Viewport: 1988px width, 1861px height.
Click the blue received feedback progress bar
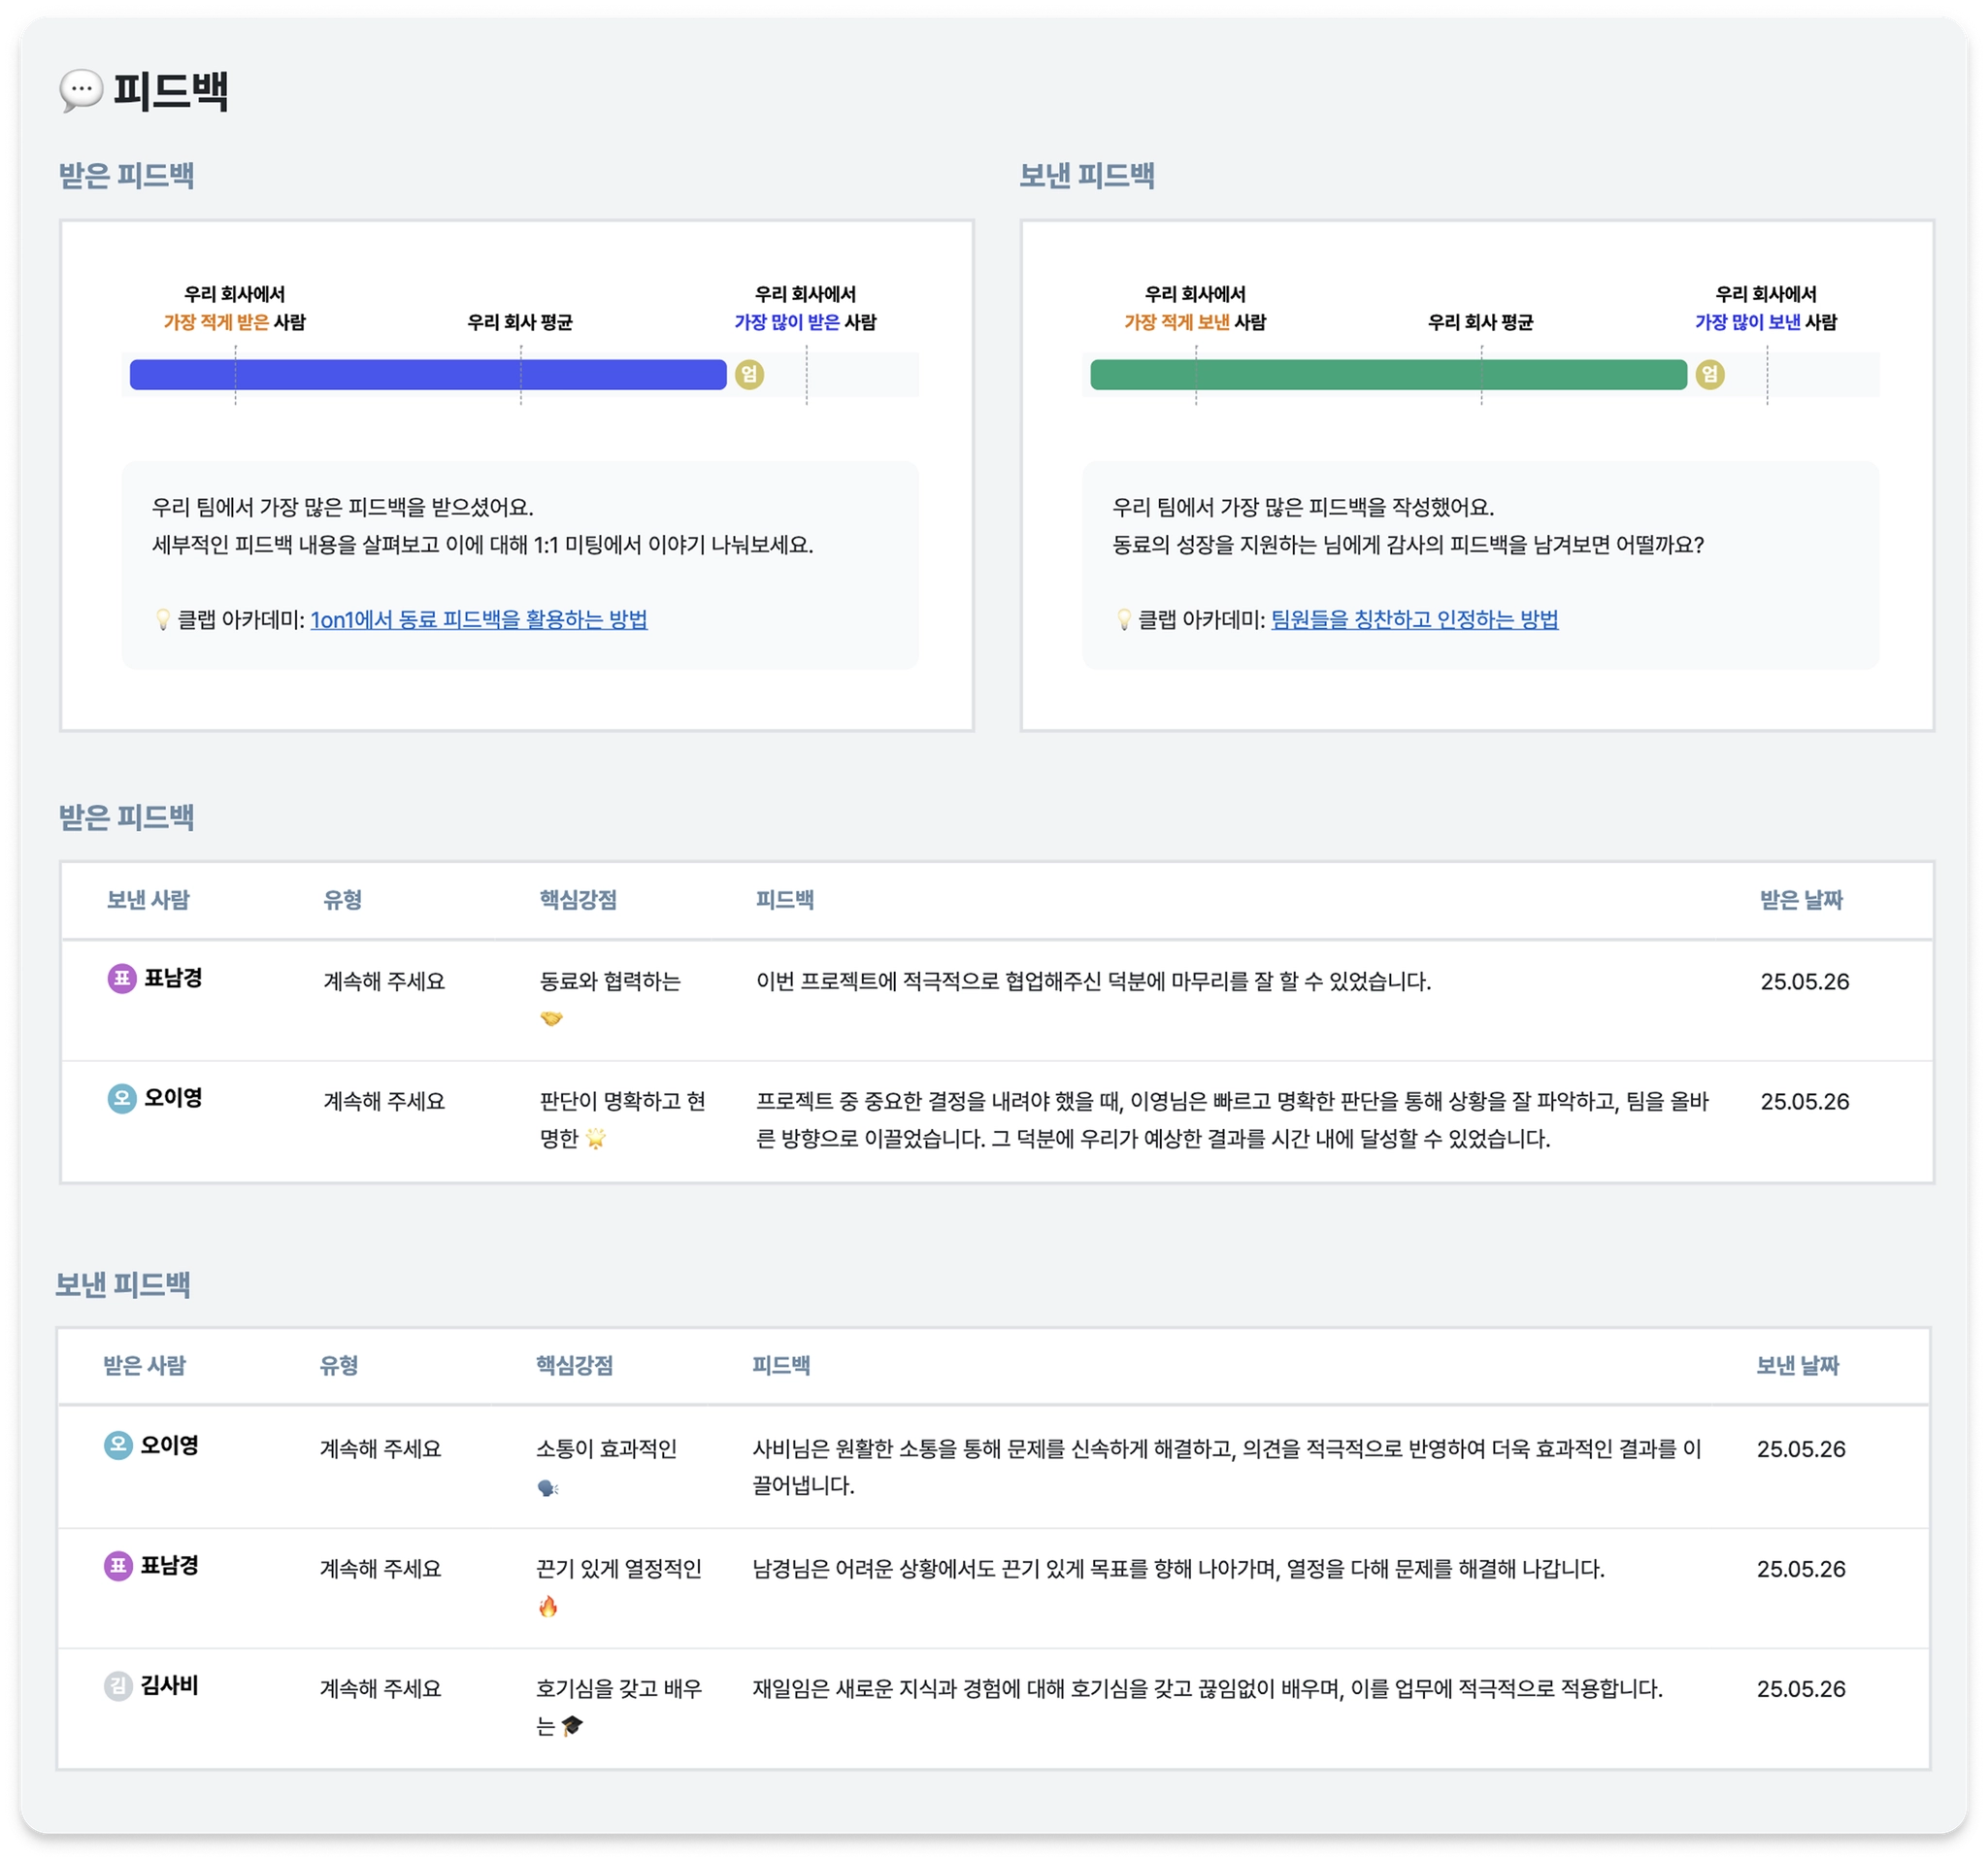pos(428,374)
